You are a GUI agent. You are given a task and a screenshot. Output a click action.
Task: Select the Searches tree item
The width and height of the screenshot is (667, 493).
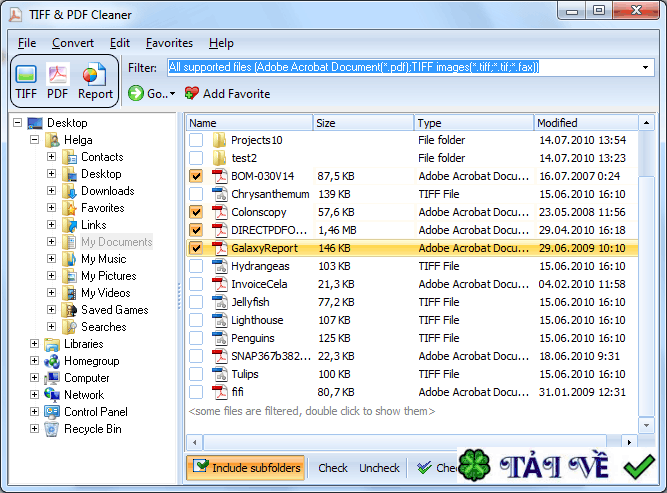pos(104,327)
